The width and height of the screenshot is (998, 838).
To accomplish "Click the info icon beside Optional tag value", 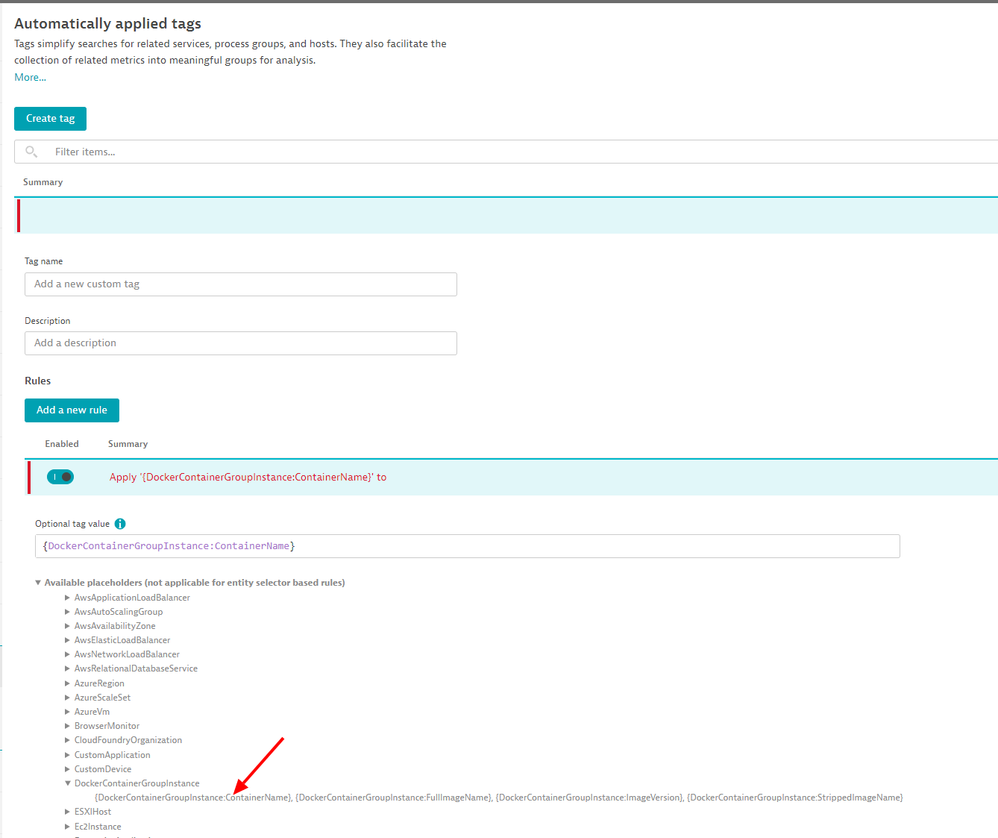I will 120,524.
